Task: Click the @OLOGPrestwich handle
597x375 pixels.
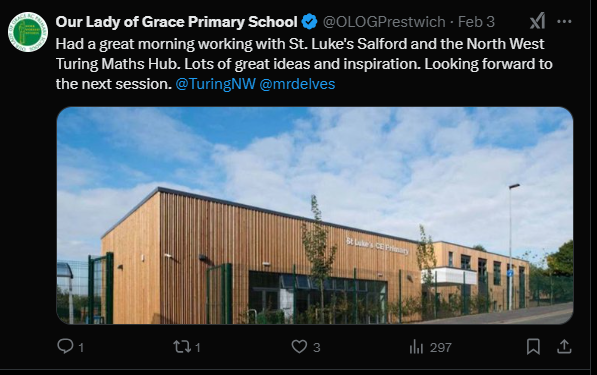Action: (x=384, y=22)
